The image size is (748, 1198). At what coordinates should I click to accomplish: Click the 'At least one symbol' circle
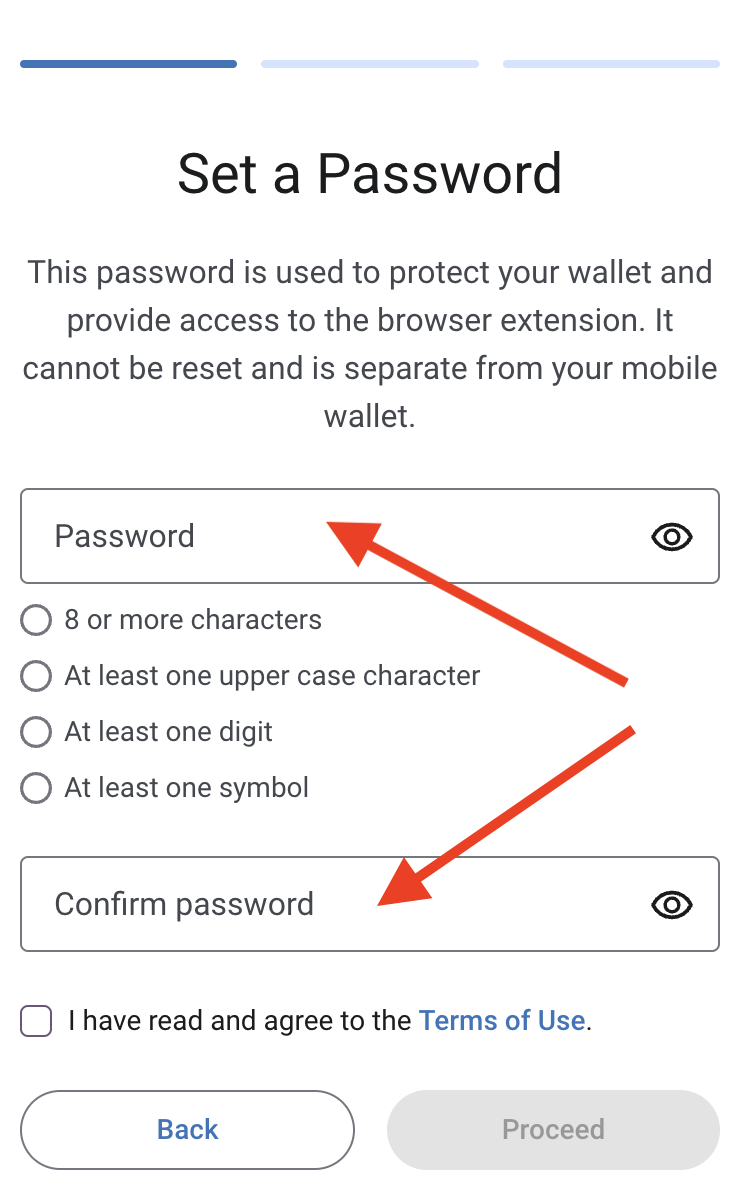(x=35, y=788)
